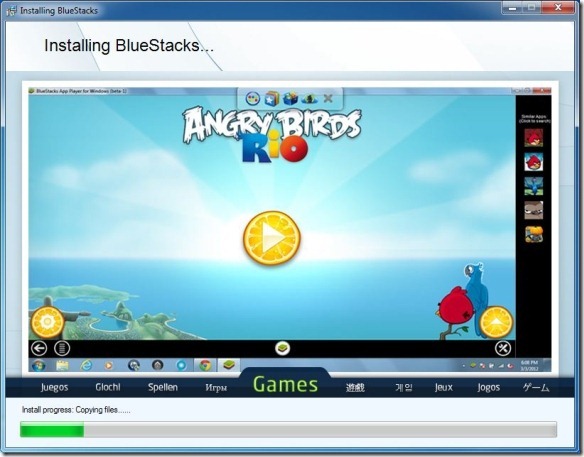Click the colorful circle icon in the top toolbar
Screen dimensions: 584x457
pyautogui.click(x=253, y=98)
